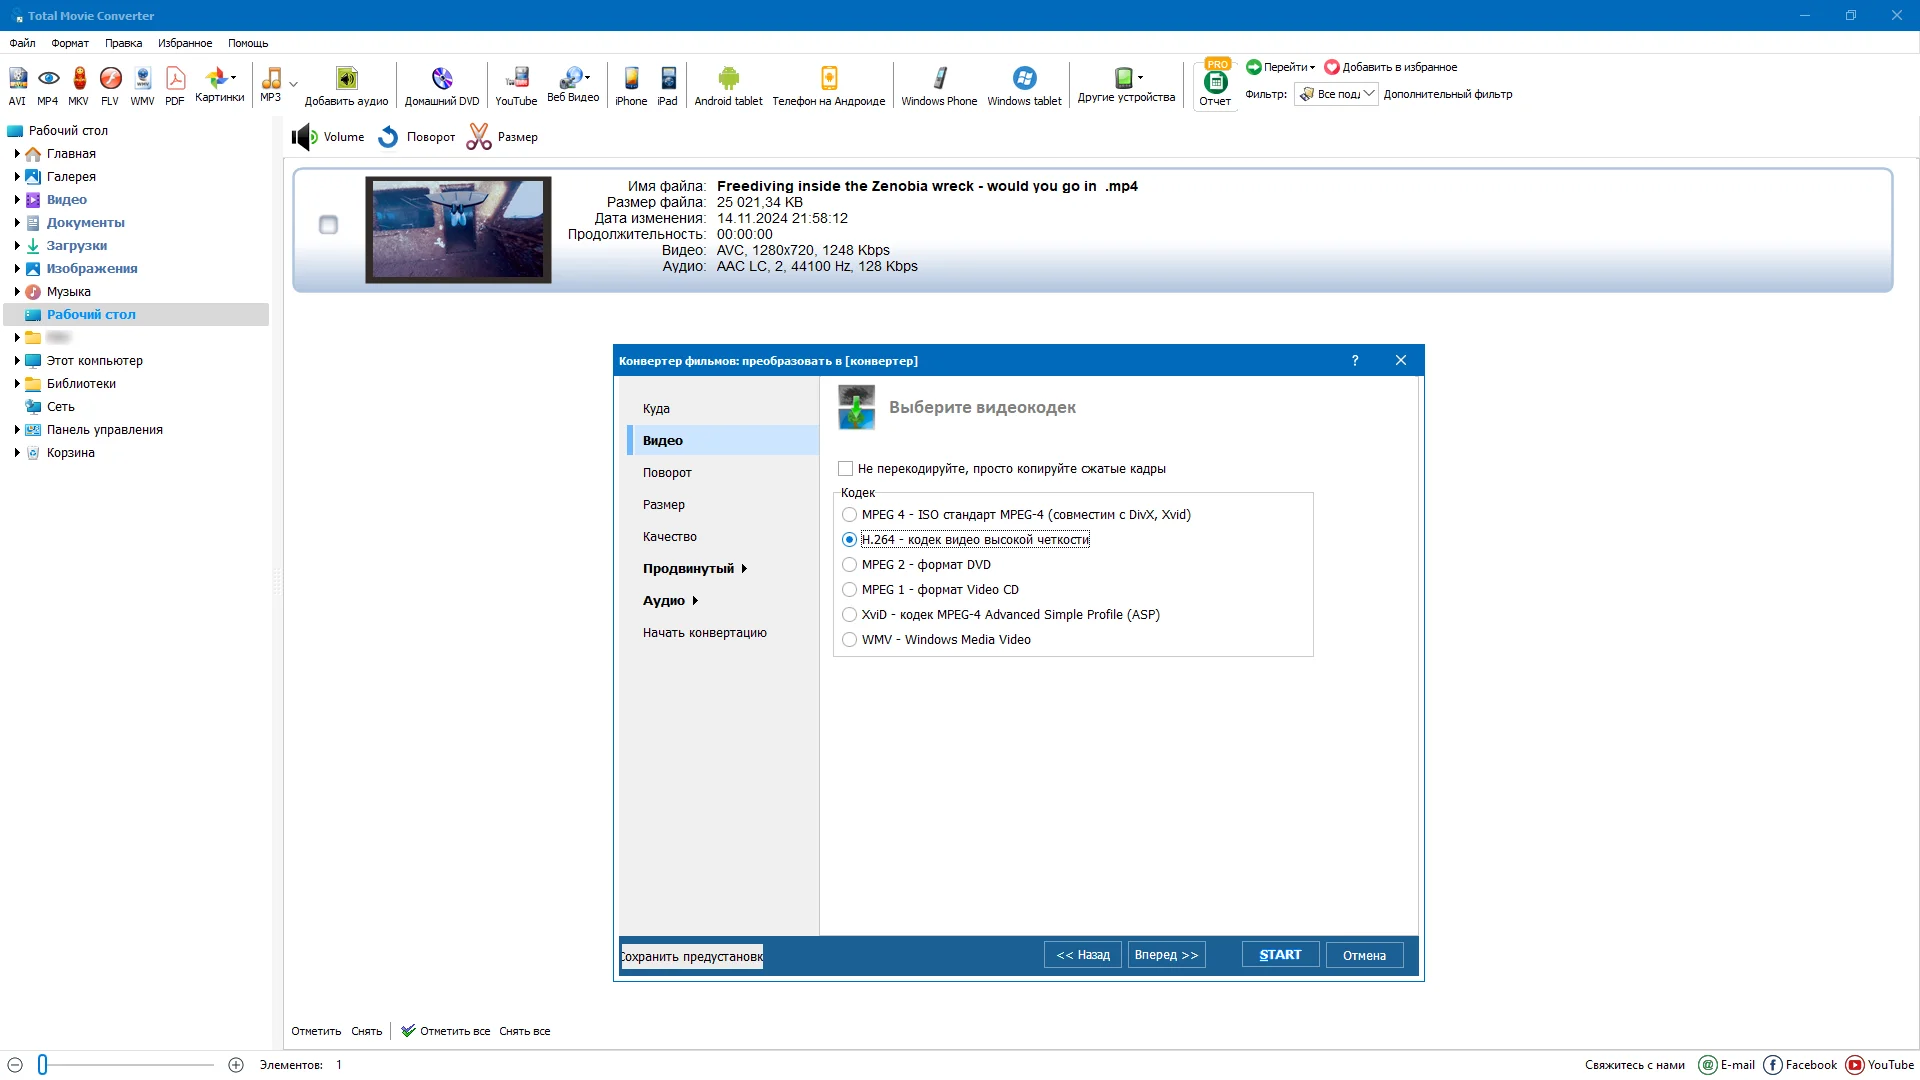Image resolution: width=1920 pixels, height=1080 pixels.
Task: Expand the Видео tree node
Action: (17, 200)
